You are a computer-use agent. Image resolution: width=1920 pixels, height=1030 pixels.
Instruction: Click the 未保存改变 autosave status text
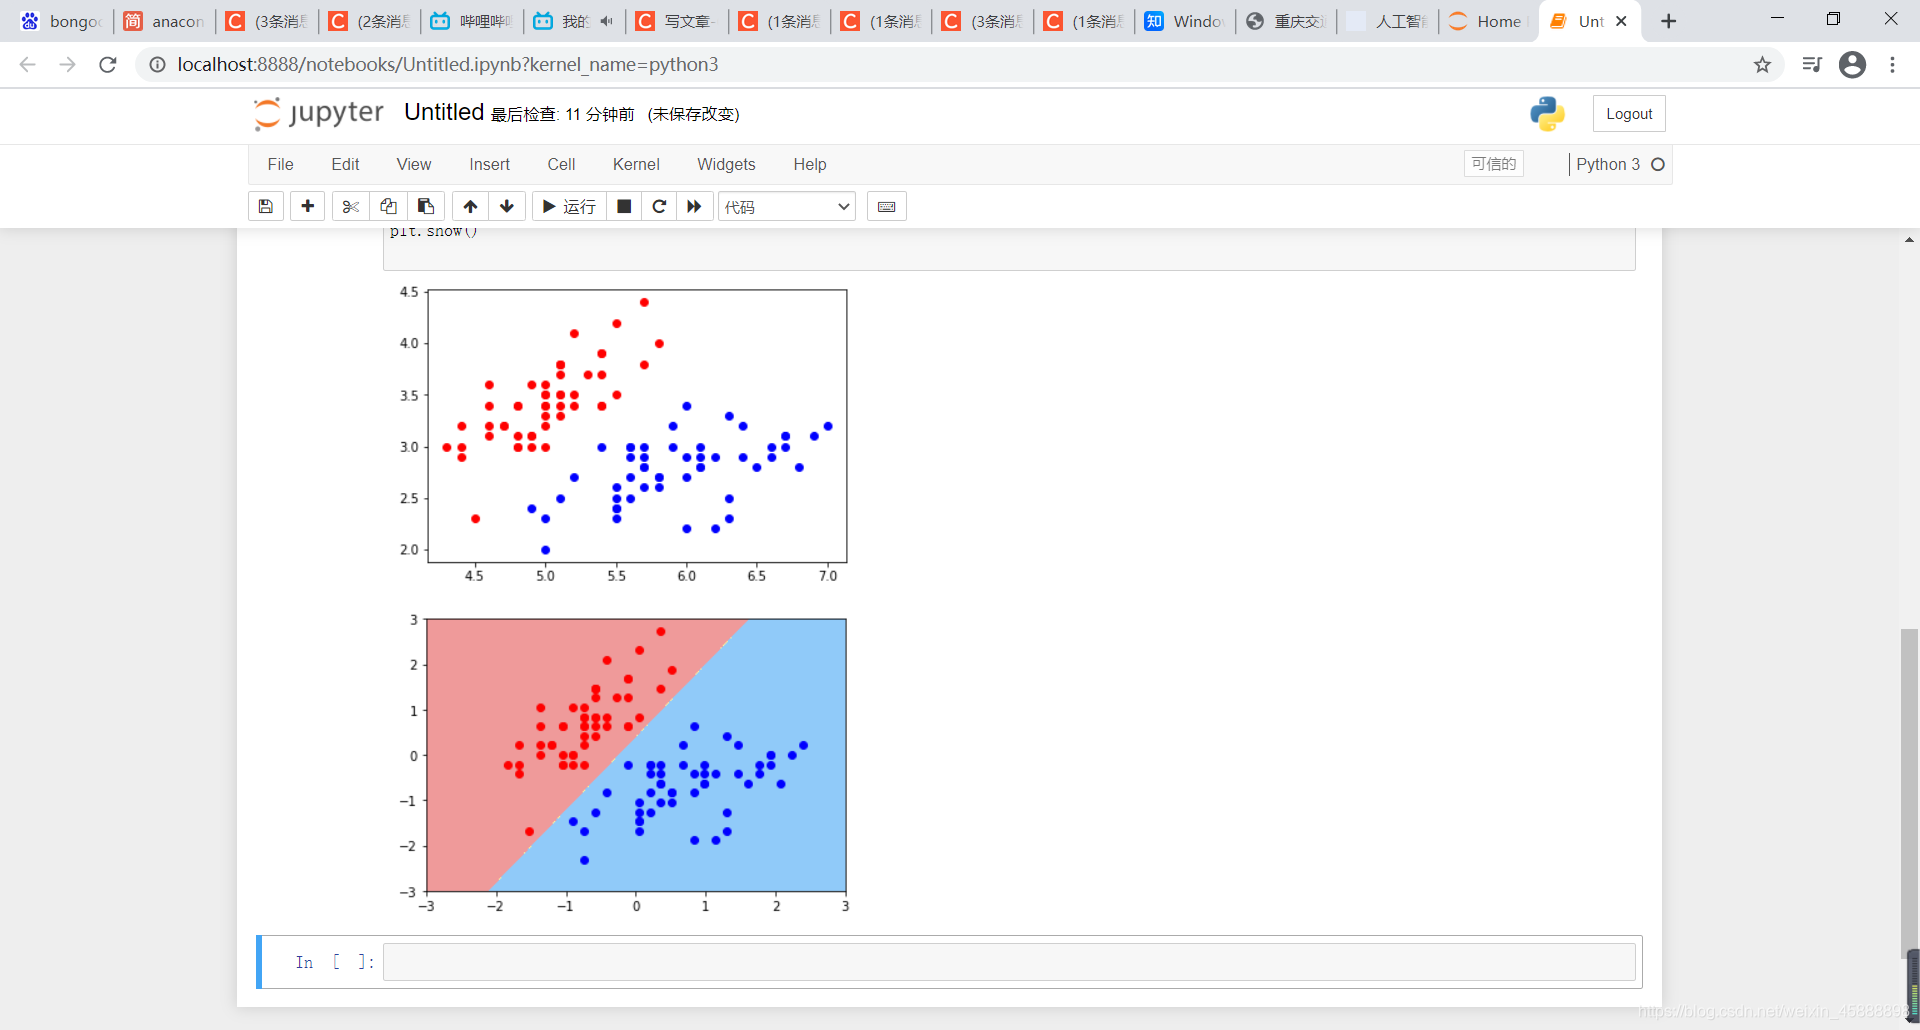pyautogui.click(x=693, y=114)
